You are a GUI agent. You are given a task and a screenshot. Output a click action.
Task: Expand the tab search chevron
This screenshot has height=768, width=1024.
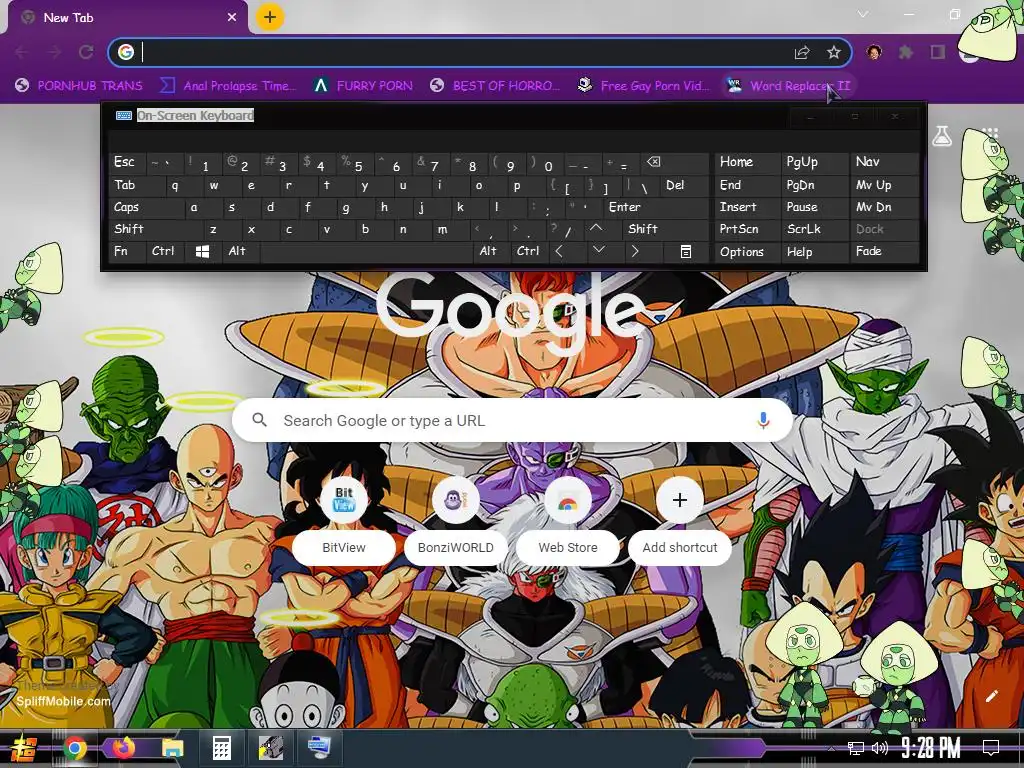click(x=863, y=14)
